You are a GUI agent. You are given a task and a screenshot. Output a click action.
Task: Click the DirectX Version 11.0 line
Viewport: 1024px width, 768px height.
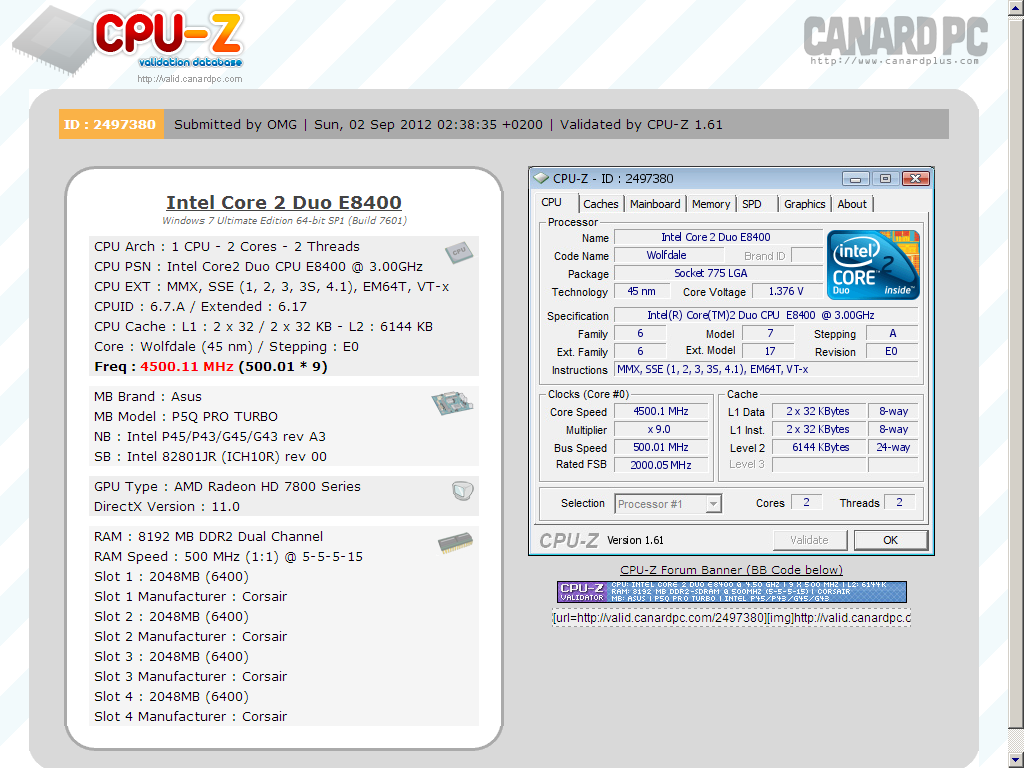pos(167,506)
